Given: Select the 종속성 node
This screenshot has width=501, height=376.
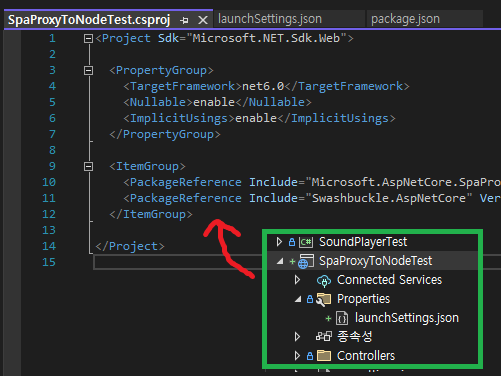Looking at the screenshot, I should [355, 336].
